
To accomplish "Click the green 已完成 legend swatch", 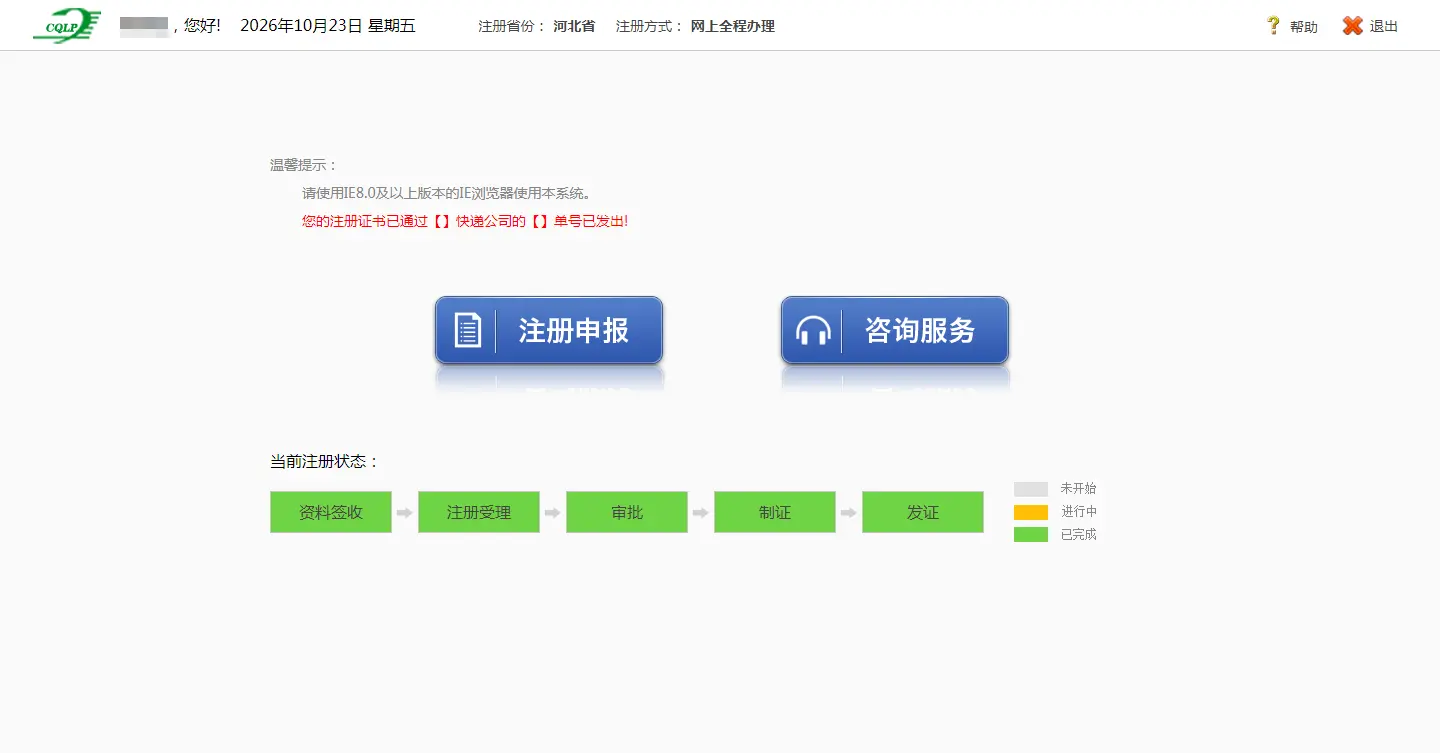I will tap(1031, 535).
